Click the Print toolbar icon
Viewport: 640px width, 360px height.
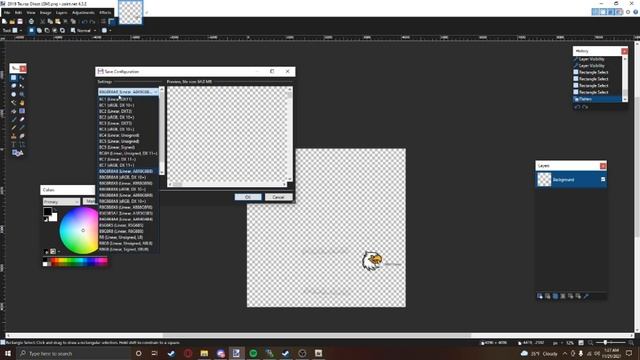pos(31,21)
